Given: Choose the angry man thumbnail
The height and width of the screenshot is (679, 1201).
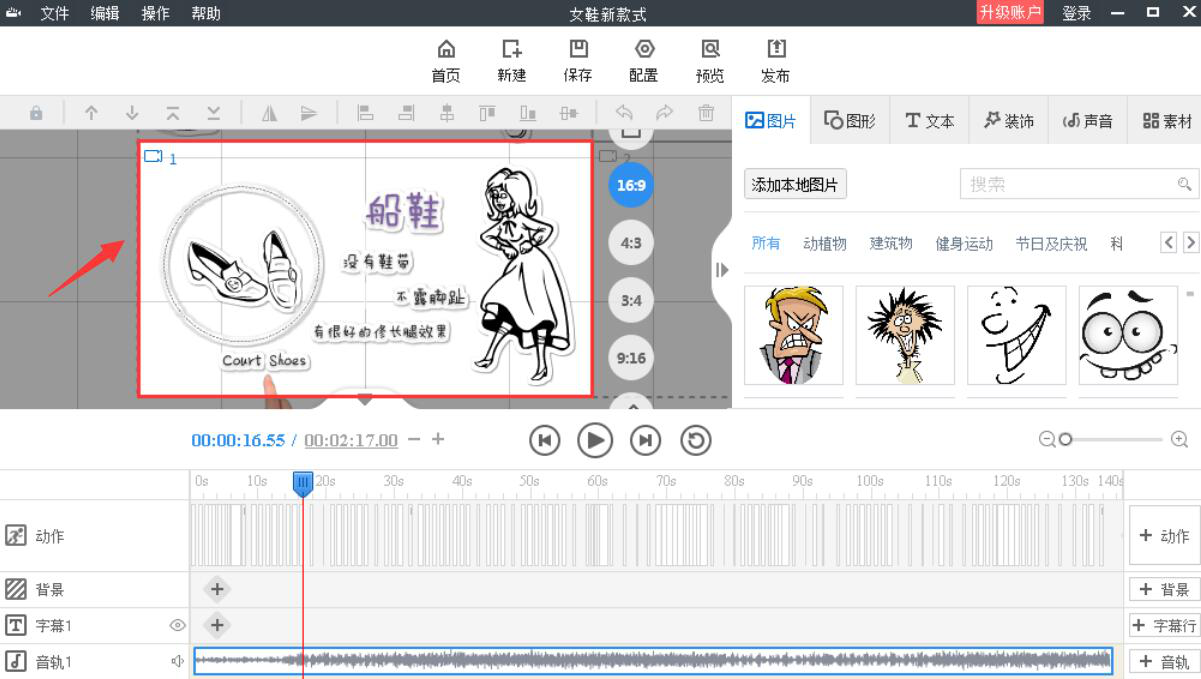Looking at the screenshot, I should coord(794,335).
